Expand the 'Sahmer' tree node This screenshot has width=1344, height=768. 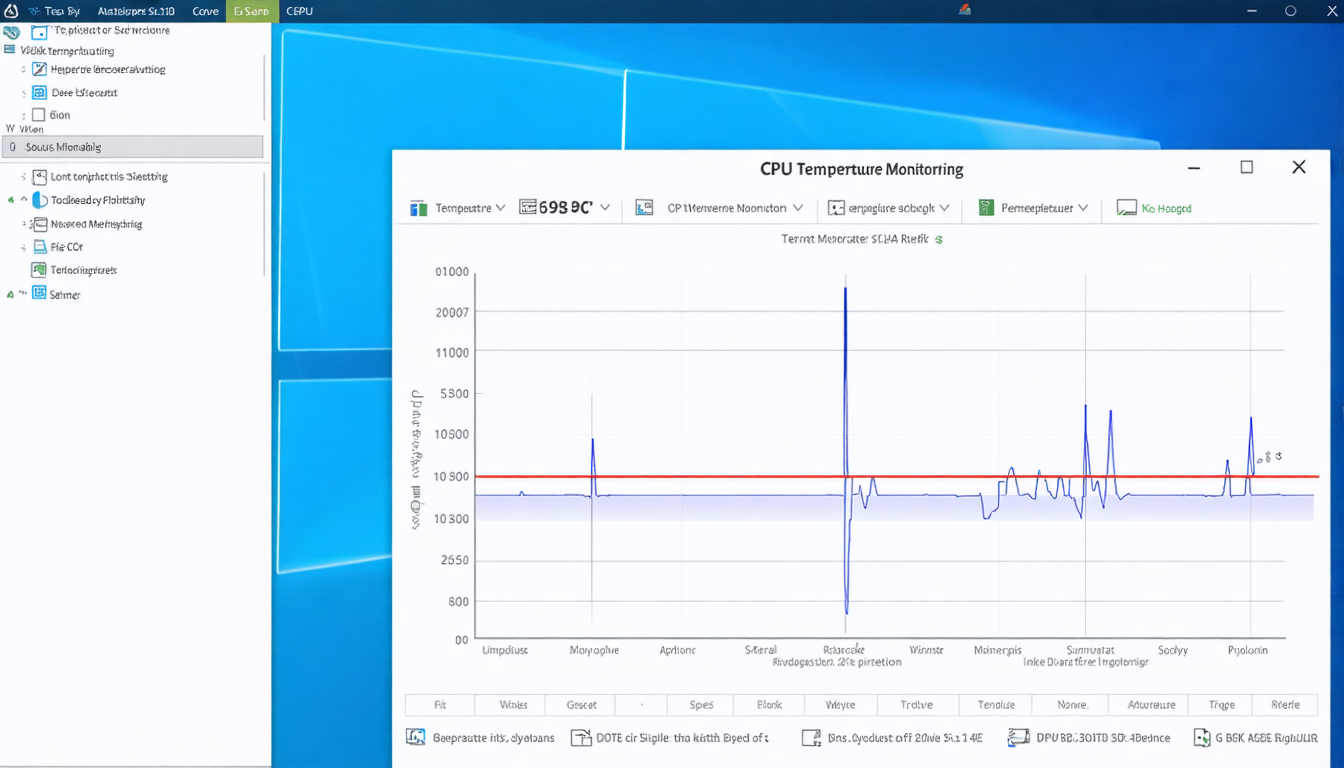24,294
